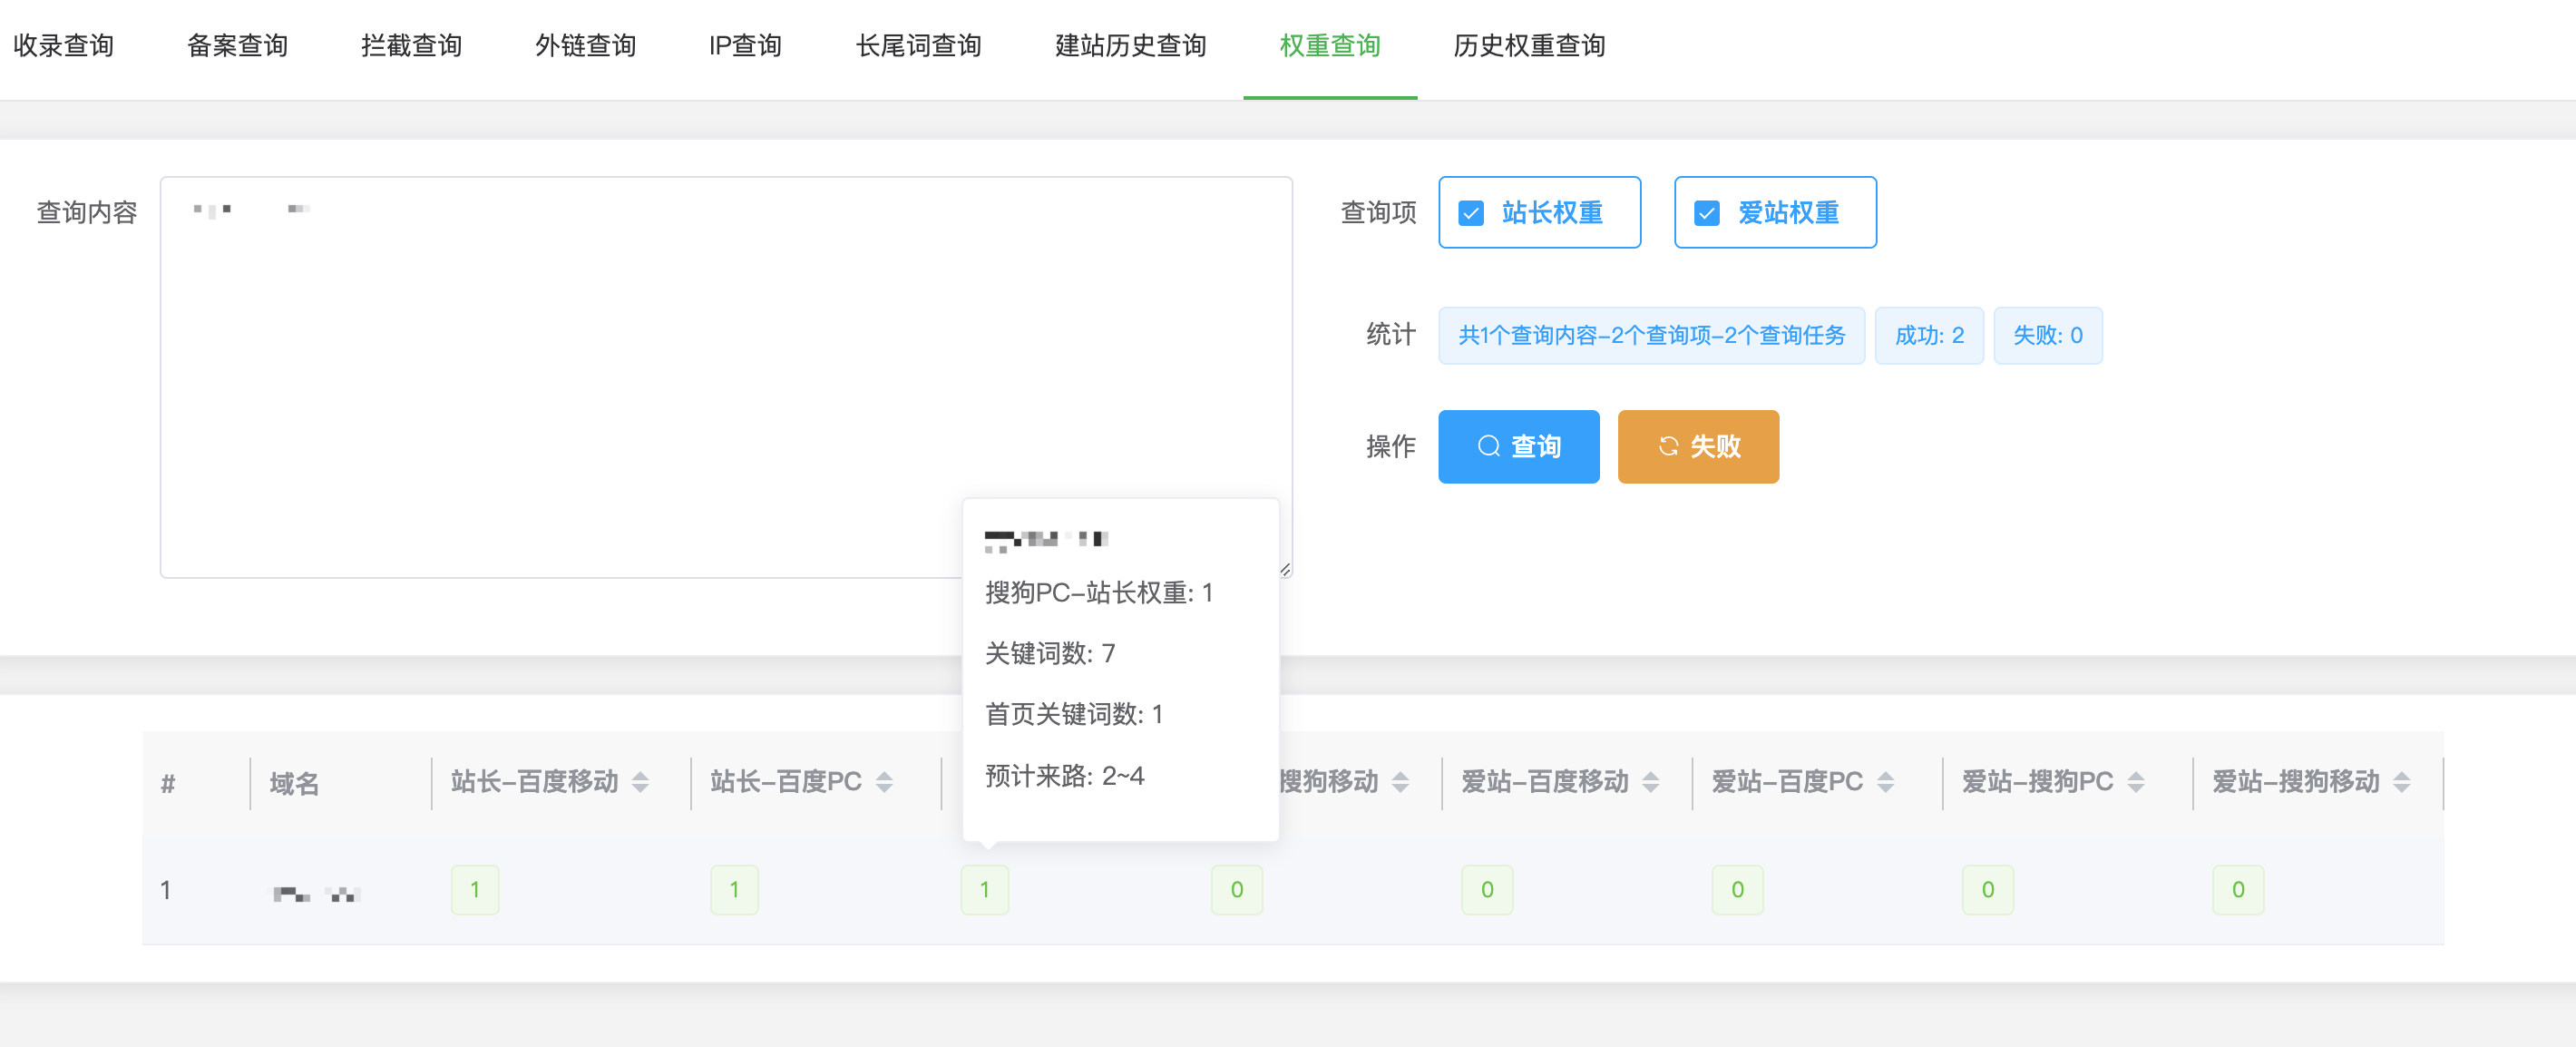Open the 收录查询 tab
Screen dimensions: 2576x1047
[x=64, y=46]
